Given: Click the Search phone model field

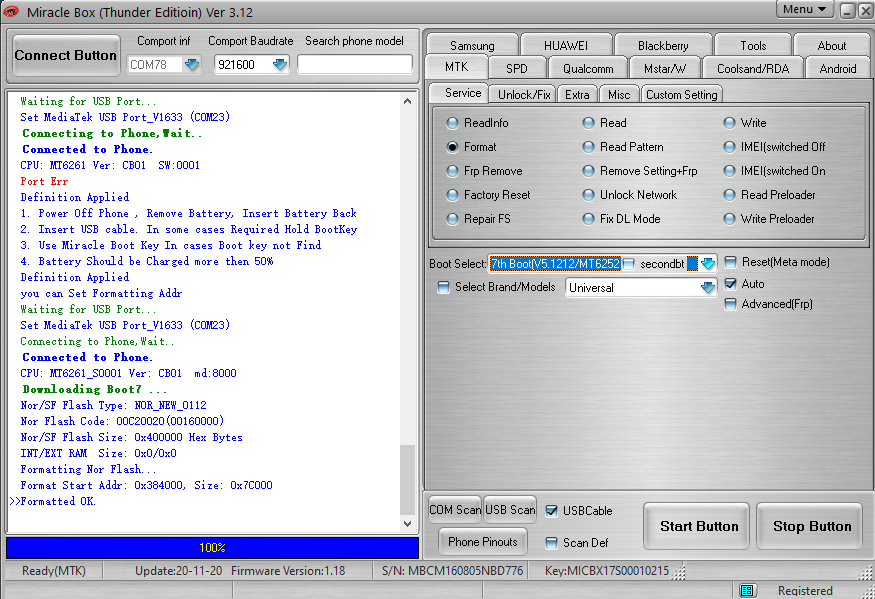Looking at the screenshot, I should 355,65.
